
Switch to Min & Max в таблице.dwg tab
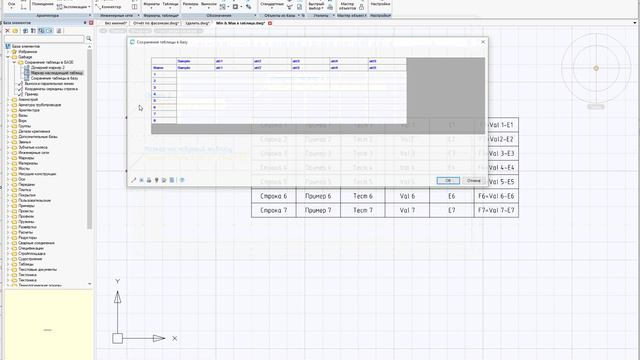point(240,23)
